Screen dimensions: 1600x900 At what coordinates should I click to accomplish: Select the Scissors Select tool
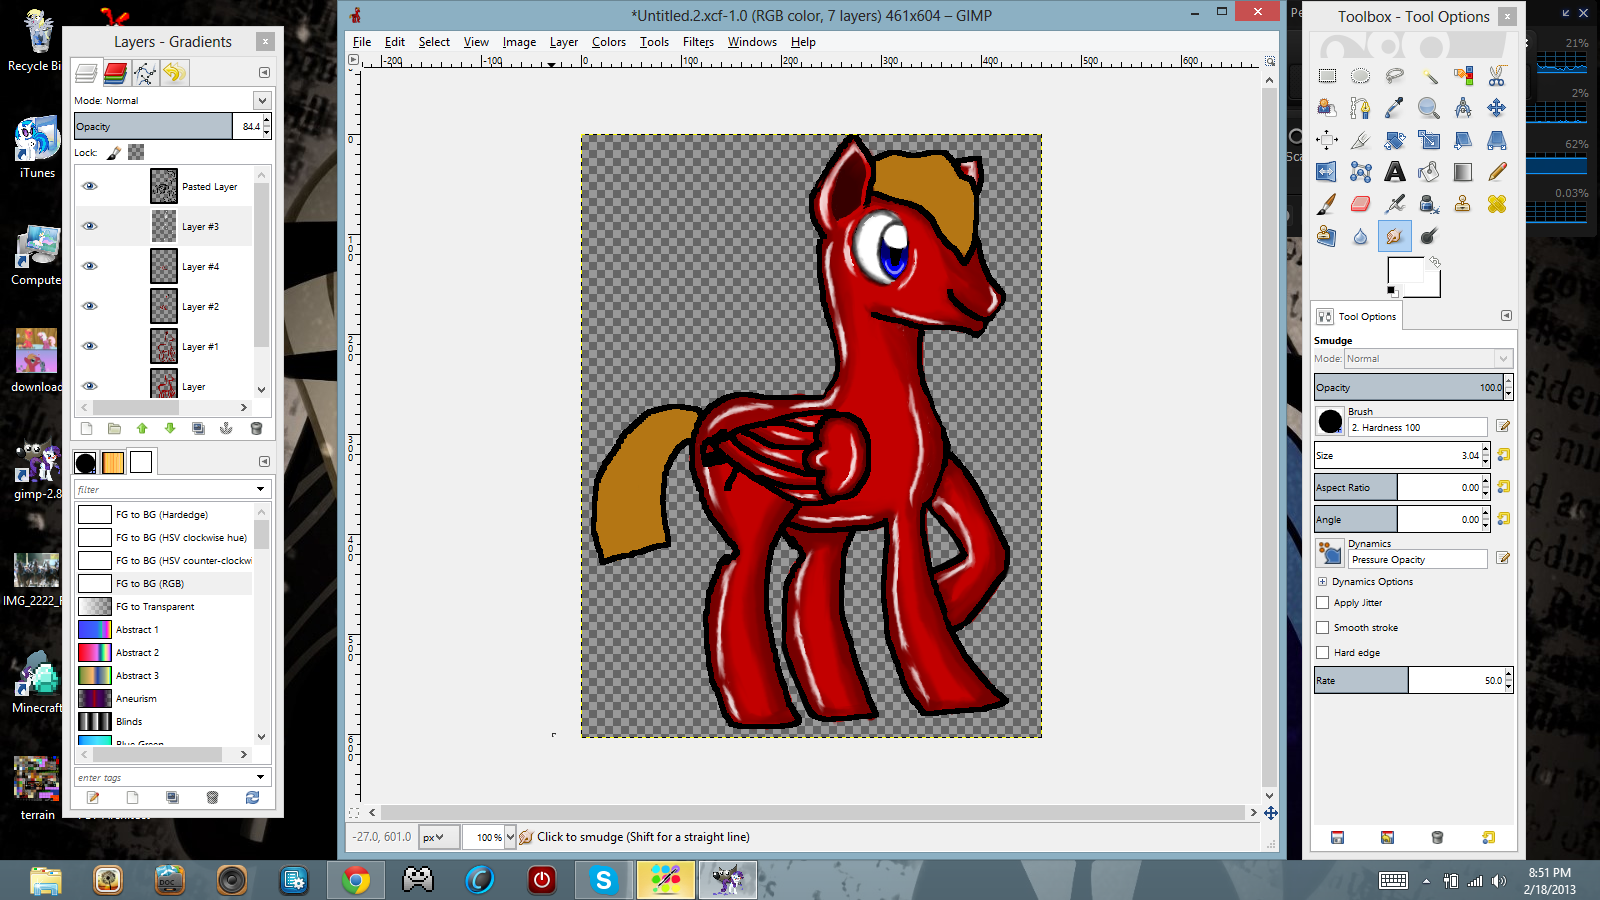pos(1497,76)
